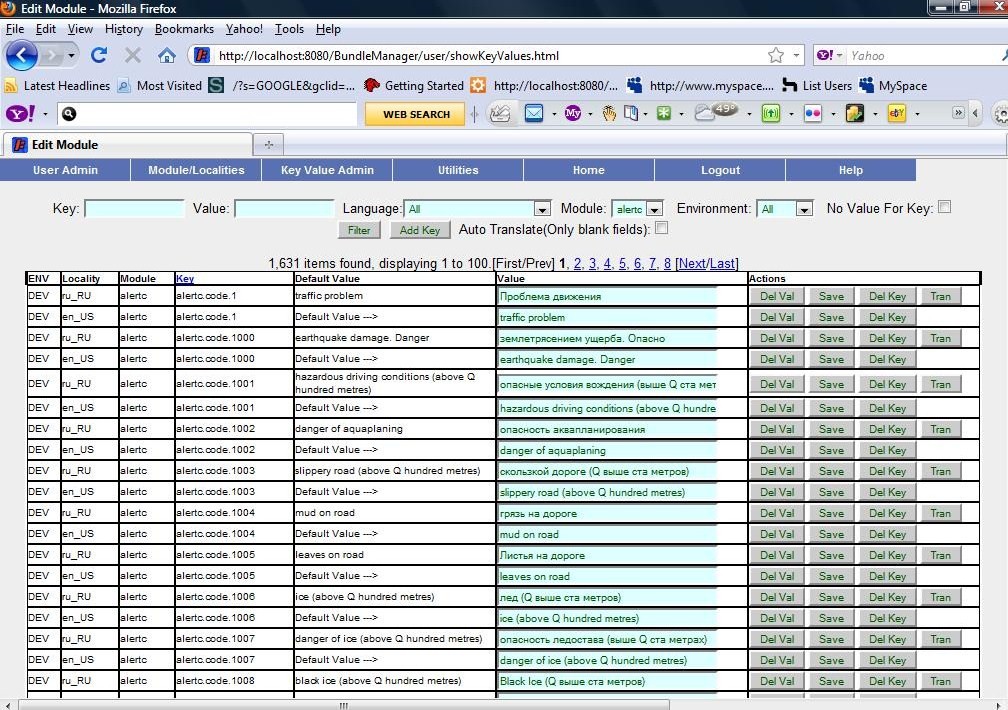This screenshot has width=1008, height=710.
Task: Click the Flickr icon in Yahoo toolbar
Action: pyautogui.click(x=813, y=114)
